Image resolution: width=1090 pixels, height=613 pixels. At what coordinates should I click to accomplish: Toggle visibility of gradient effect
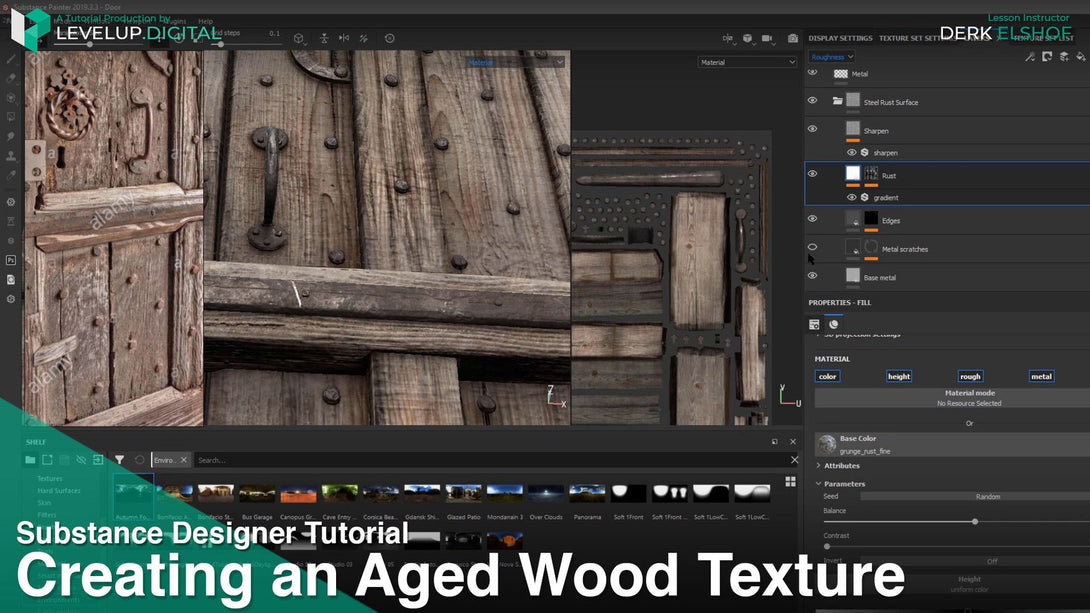tap(851, 197)
